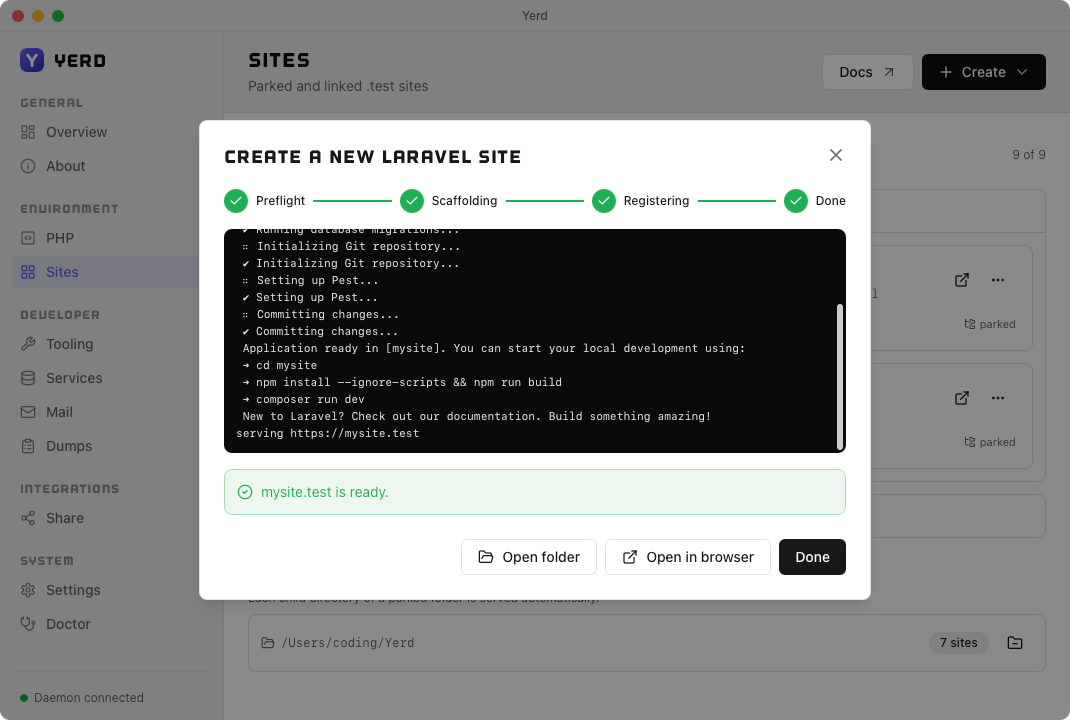Expand the Create dropdown

pos(983,72)
